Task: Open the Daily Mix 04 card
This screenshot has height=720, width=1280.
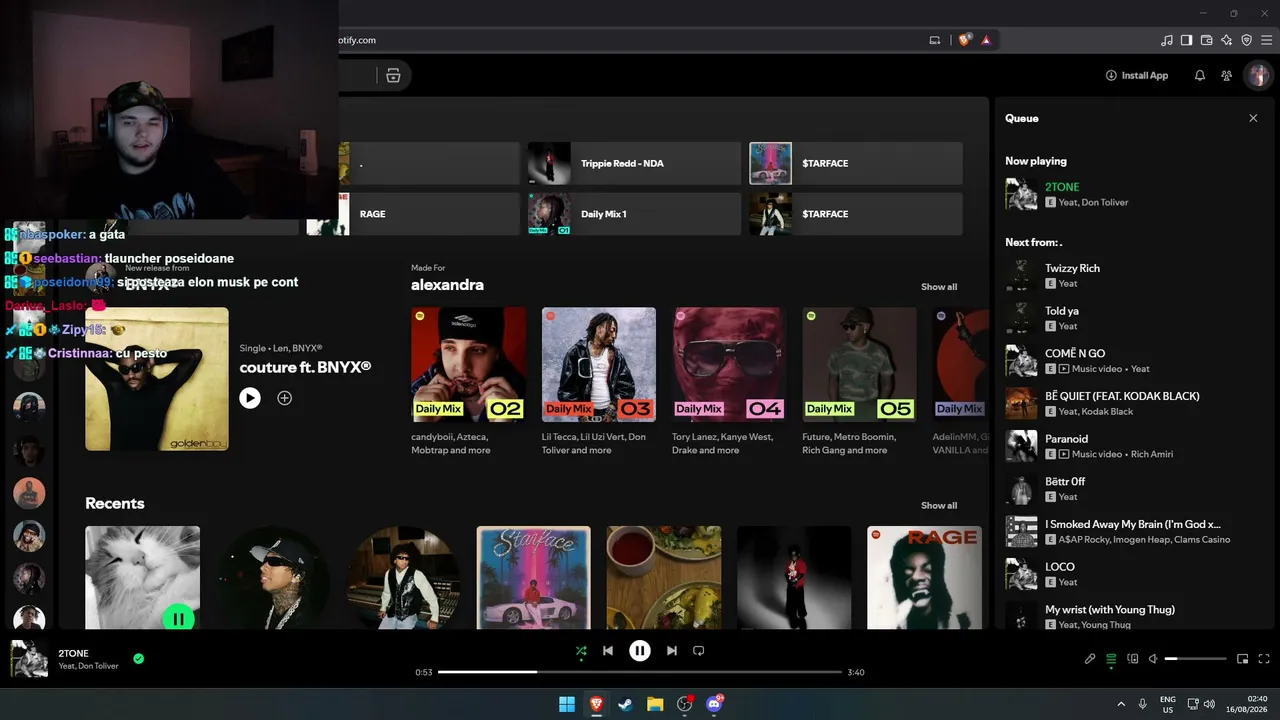Action: [729, 382]
